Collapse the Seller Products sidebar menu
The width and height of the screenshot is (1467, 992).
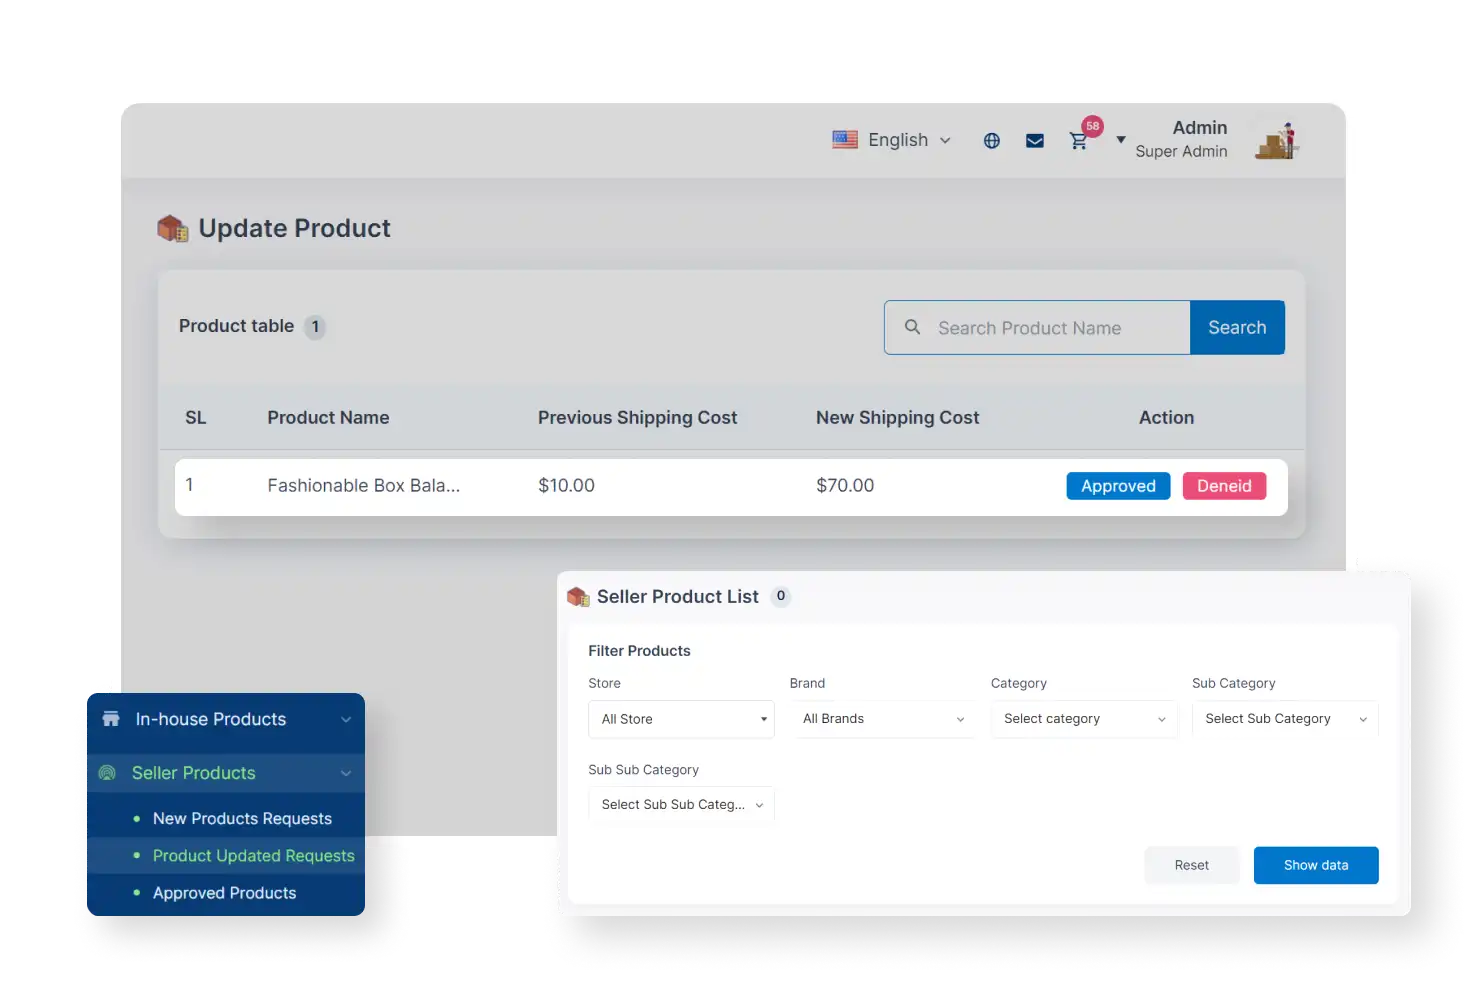coord(346,772)
